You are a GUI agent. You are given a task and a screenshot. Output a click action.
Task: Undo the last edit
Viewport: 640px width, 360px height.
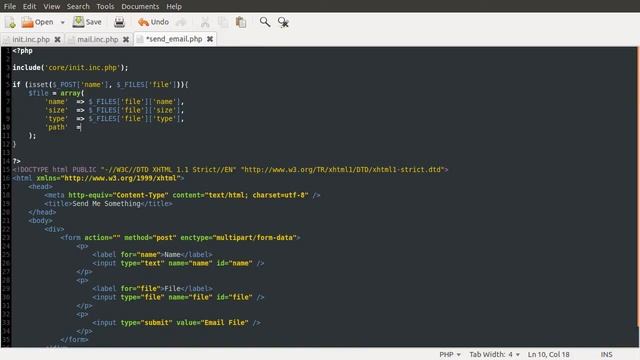pos(153,22)
